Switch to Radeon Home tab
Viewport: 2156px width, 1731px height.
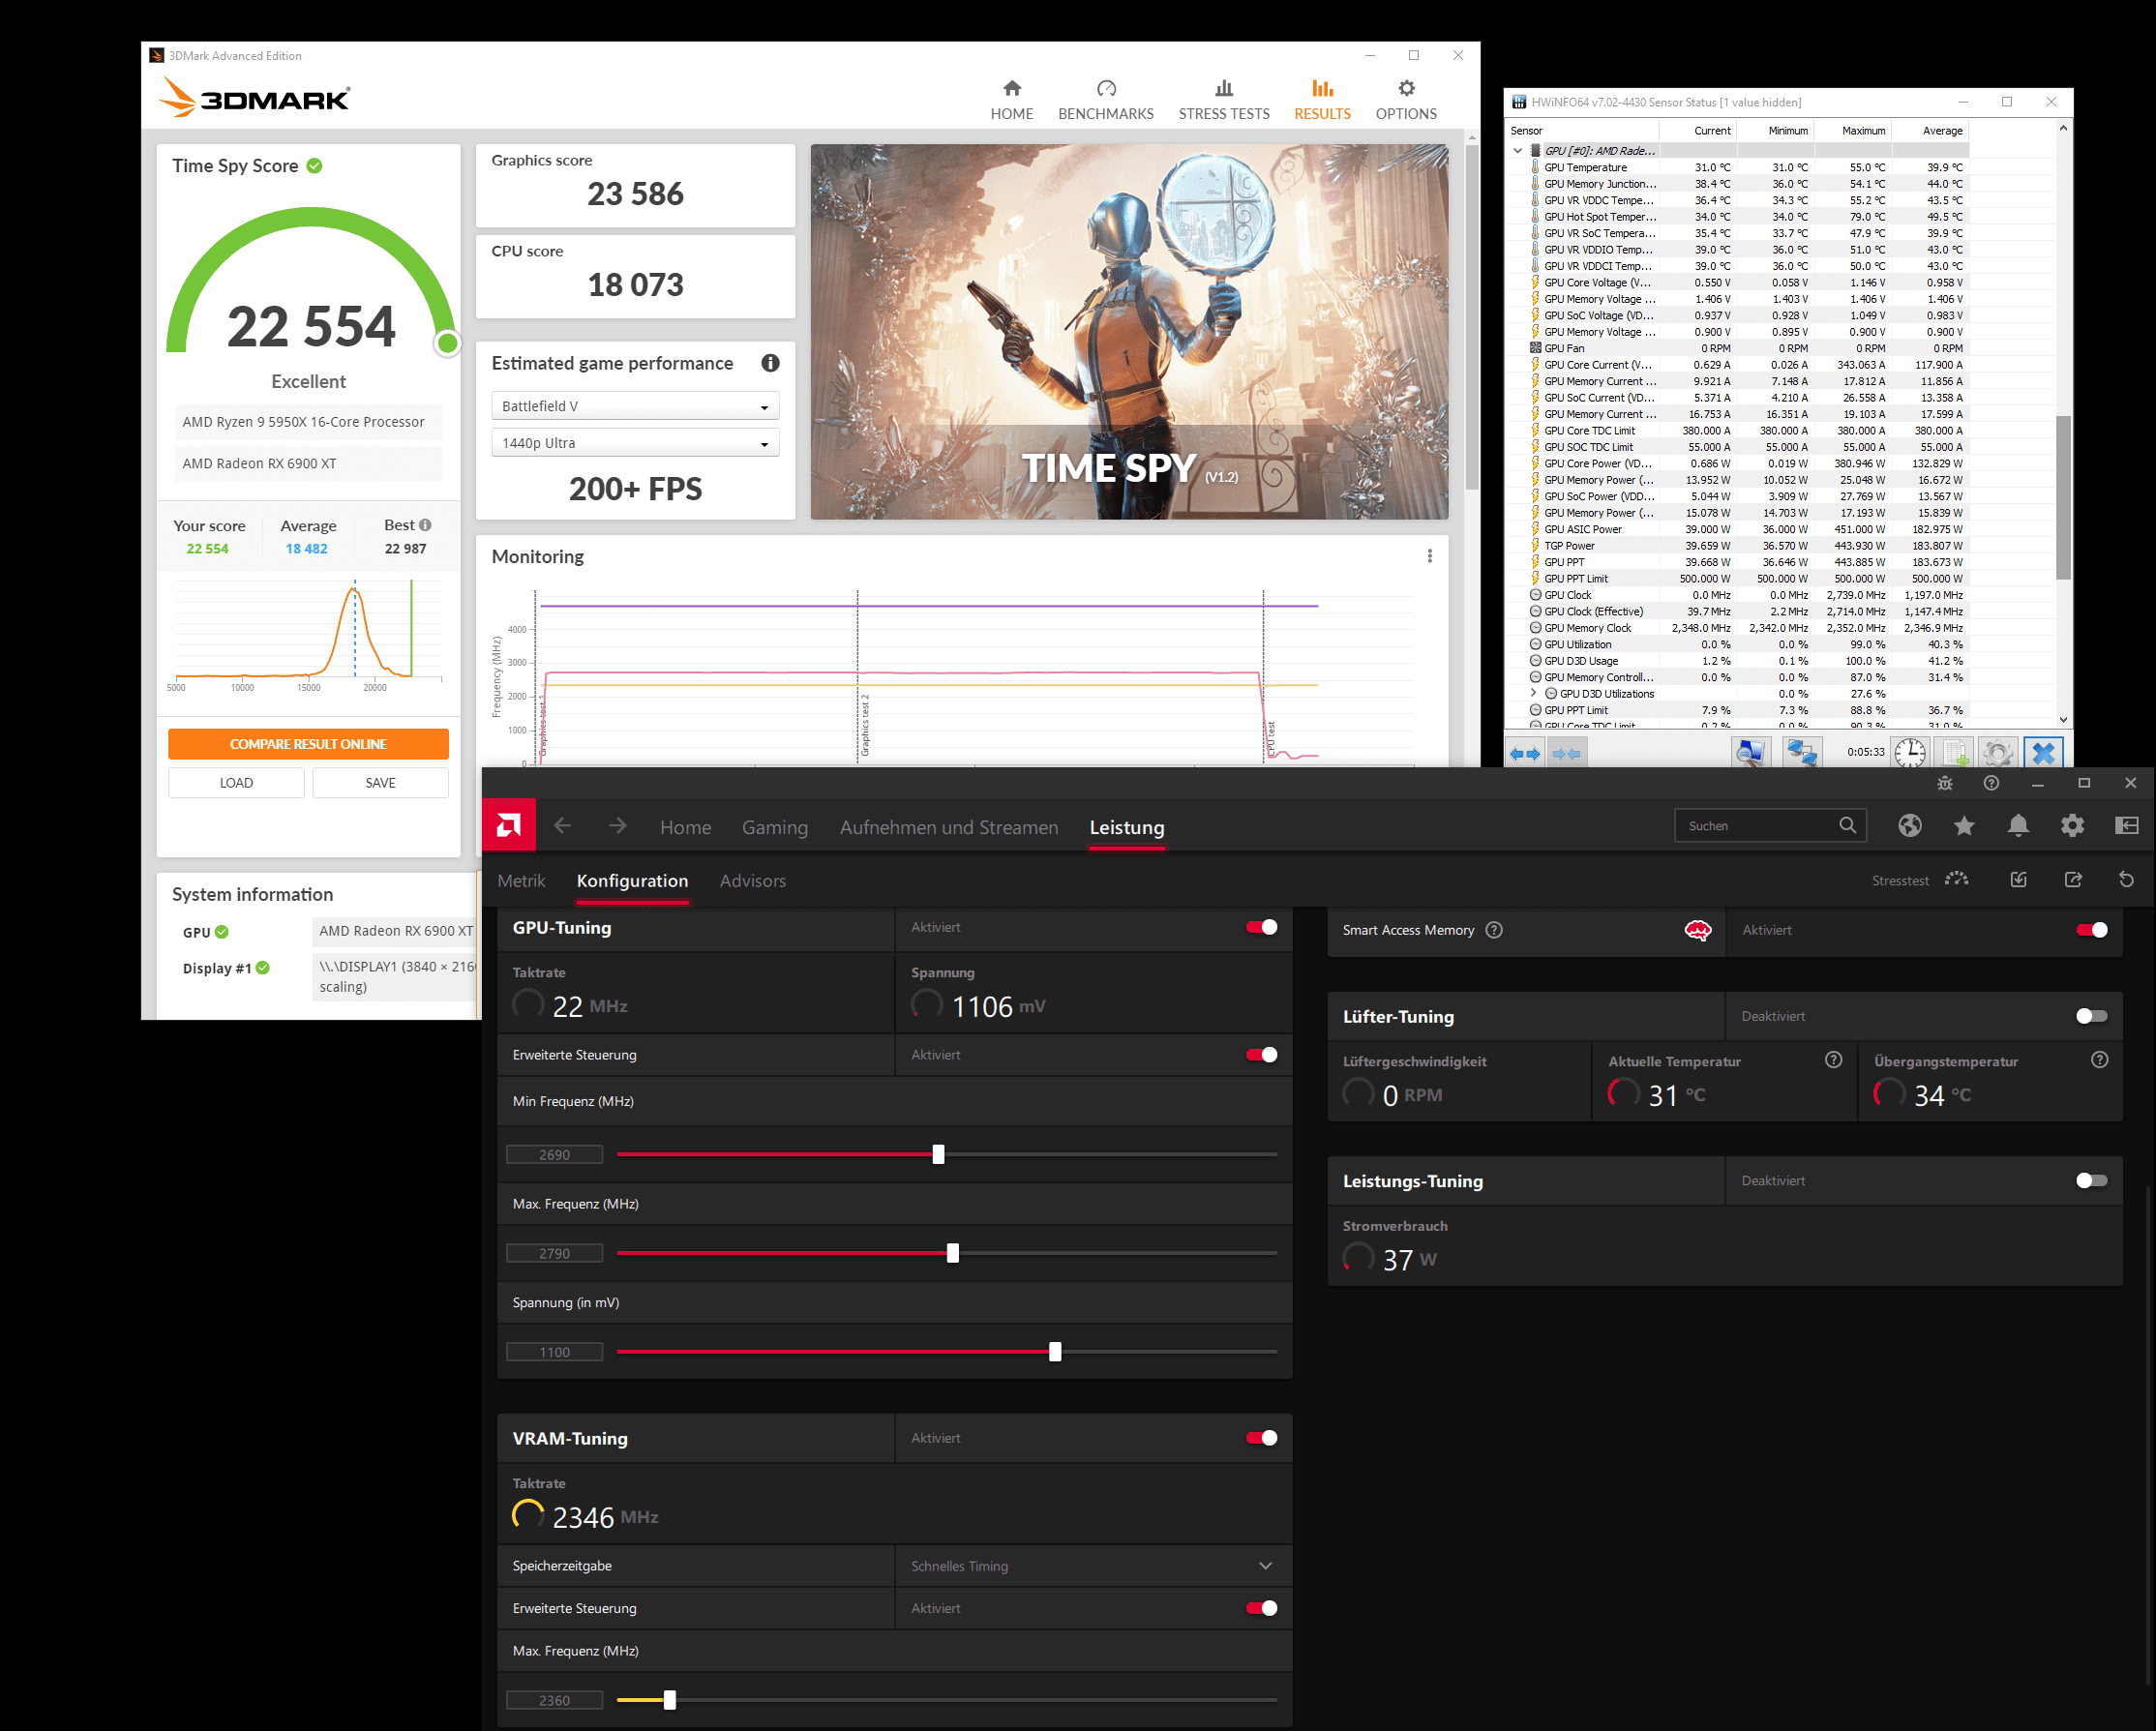tap(686, 827)
